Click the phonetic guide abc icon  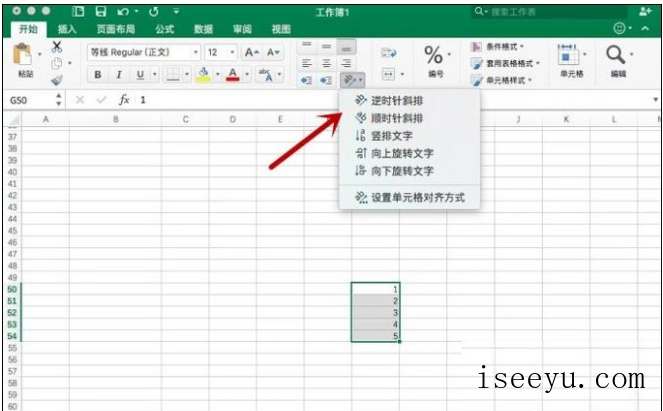click(x=266, y=75)
